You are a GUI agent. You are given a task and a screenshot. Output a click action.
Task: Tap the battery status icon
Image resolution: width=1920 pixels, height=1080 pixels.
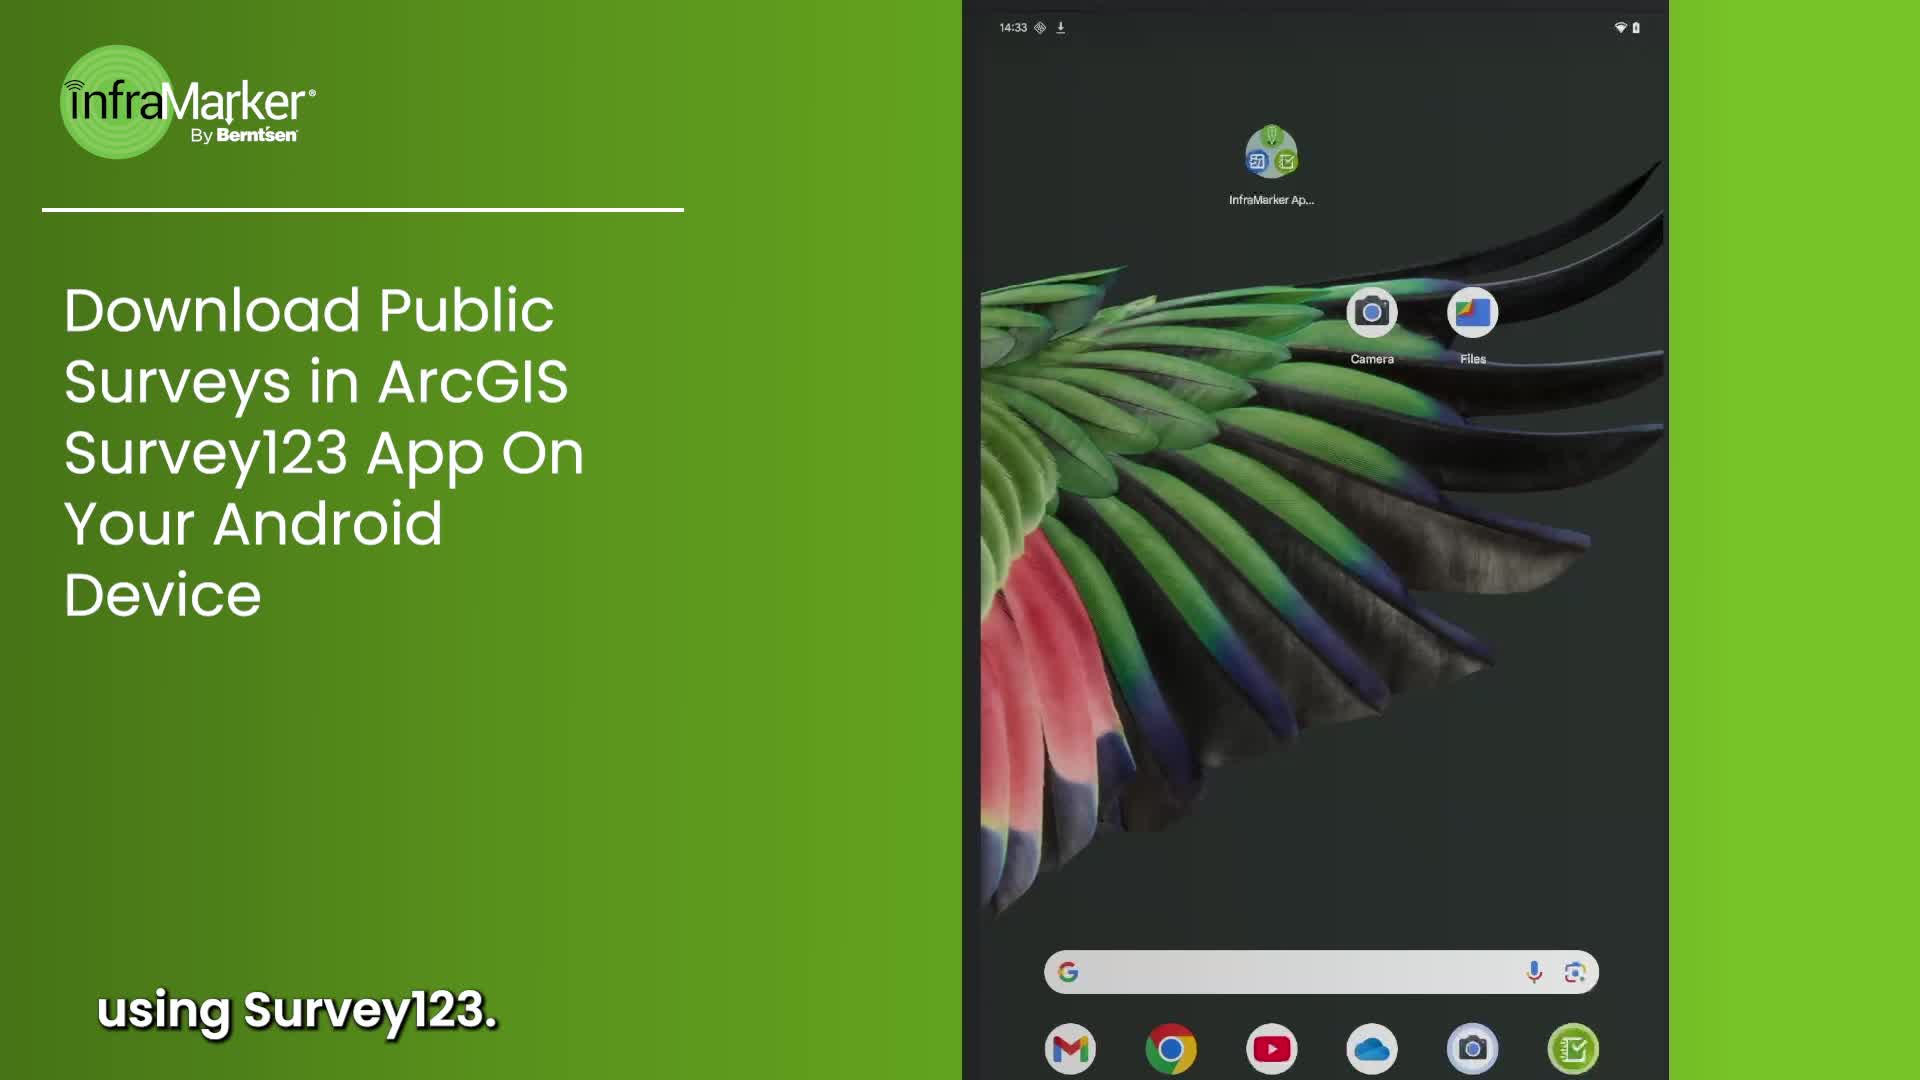(x=1636, y=28)
